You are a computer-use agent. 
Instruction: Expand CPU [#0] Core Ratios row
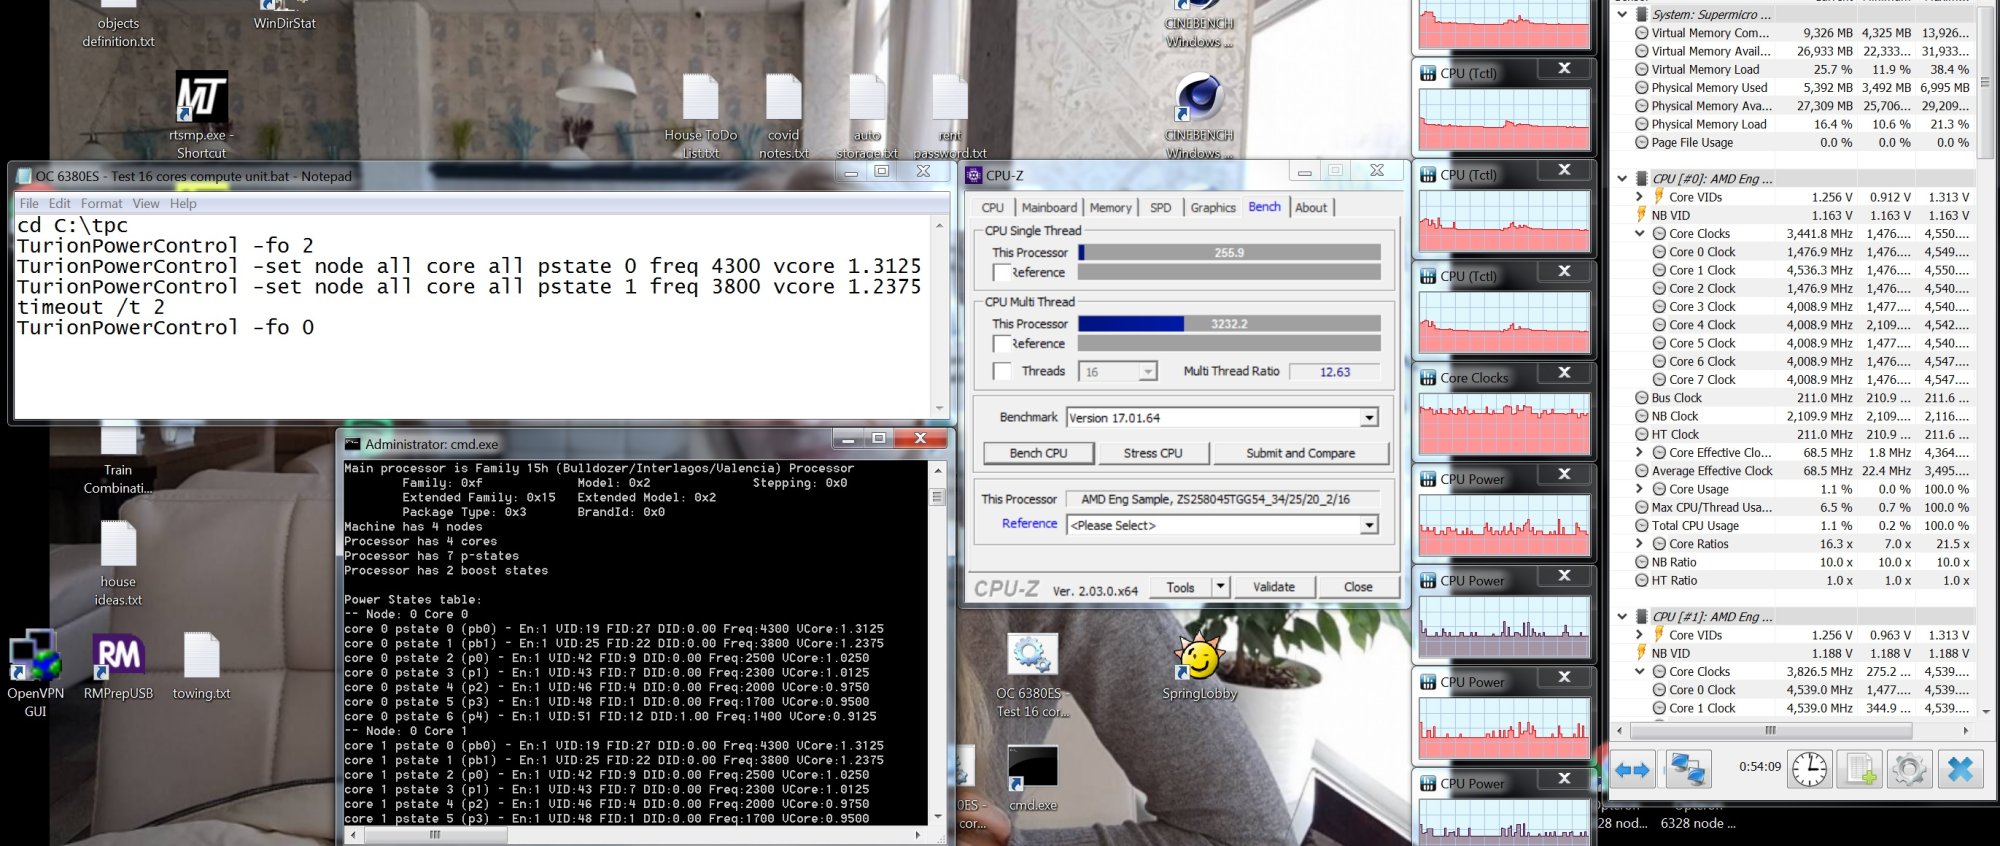click(1639, 544)
